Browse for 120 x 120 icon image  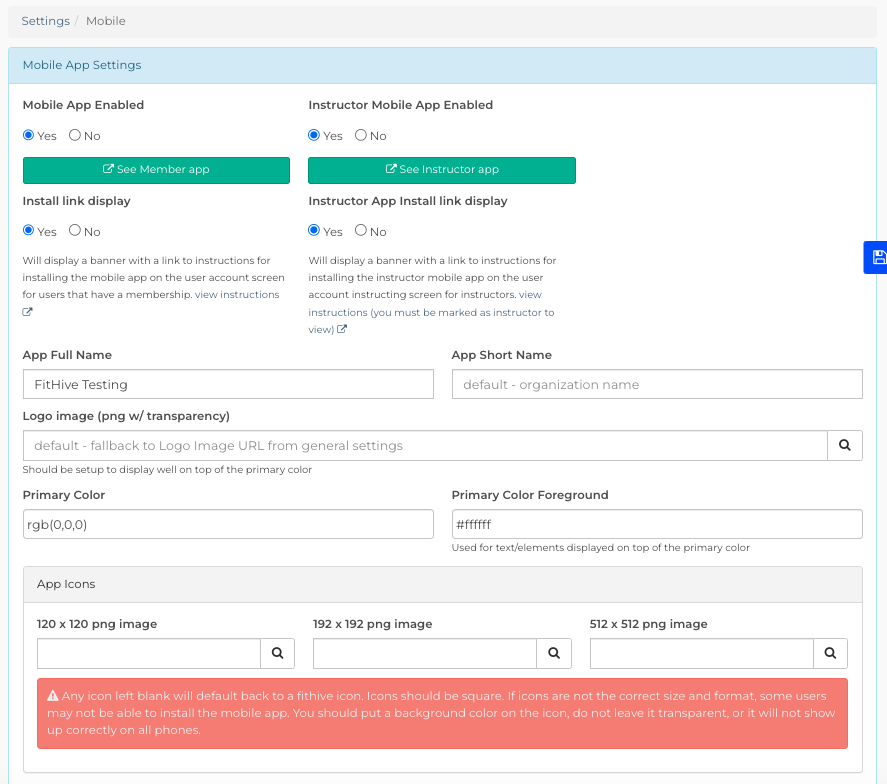coord(277,653)
